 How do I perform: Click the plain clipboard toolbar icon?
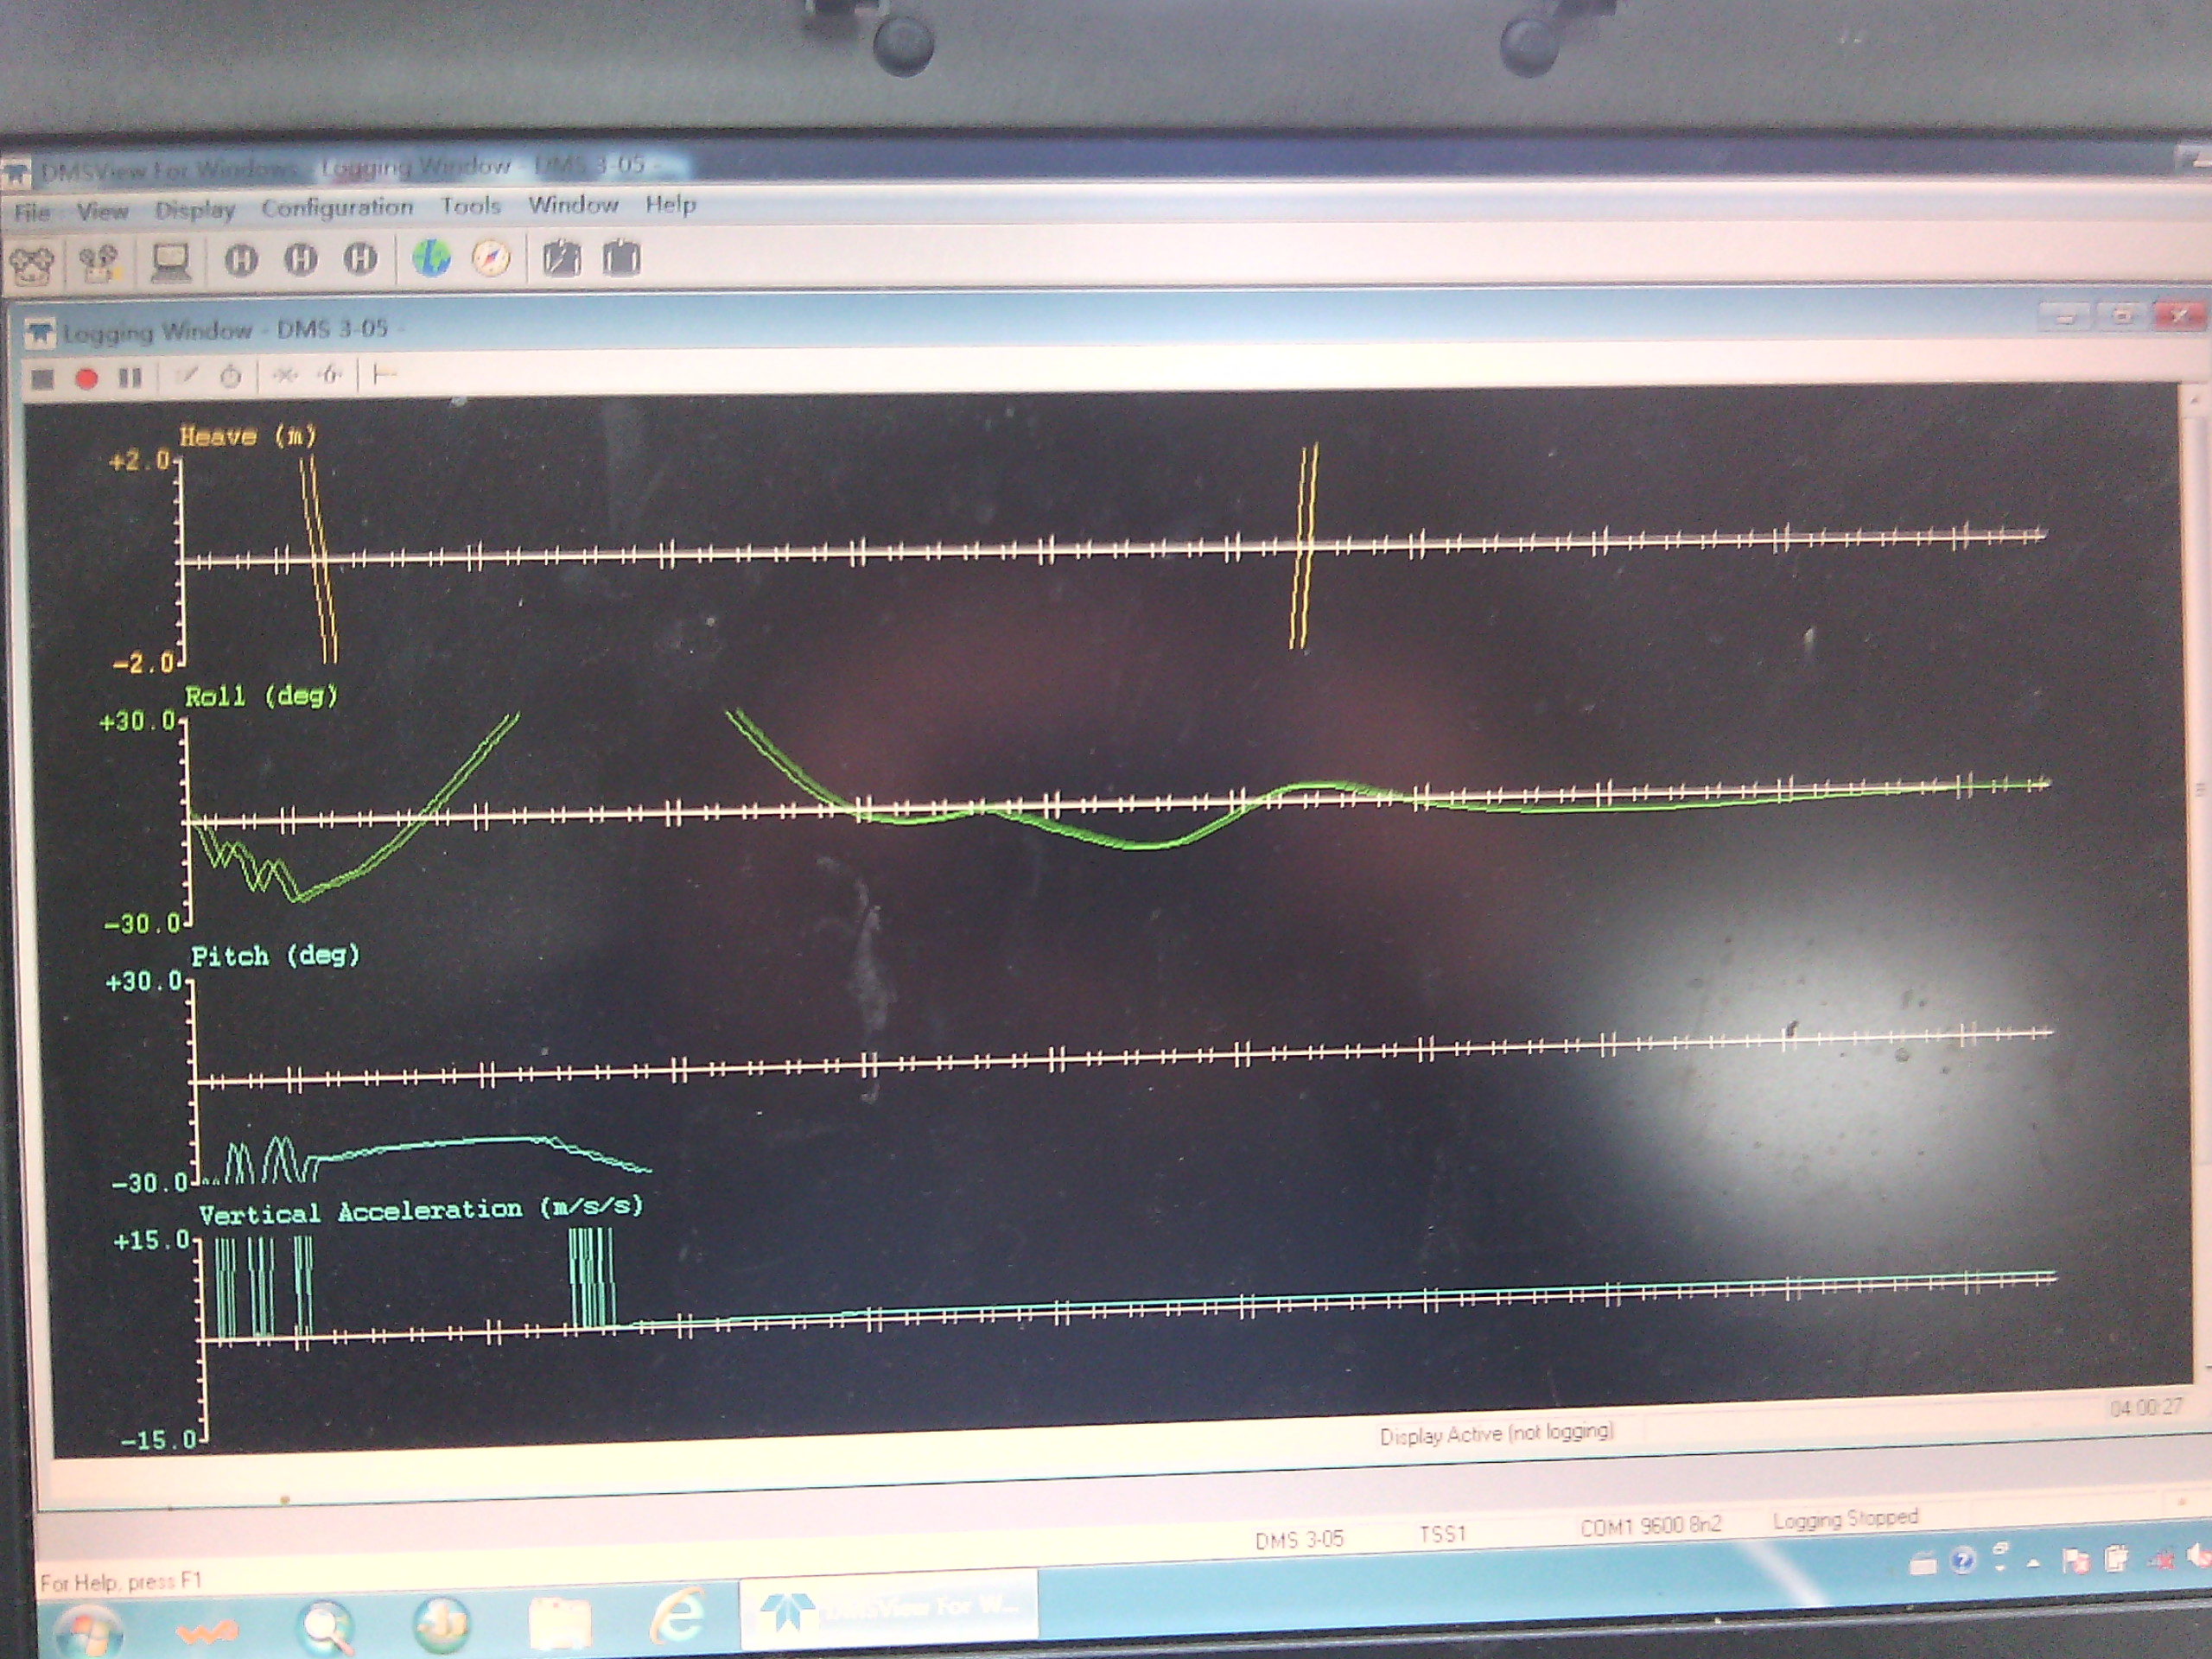621,258
